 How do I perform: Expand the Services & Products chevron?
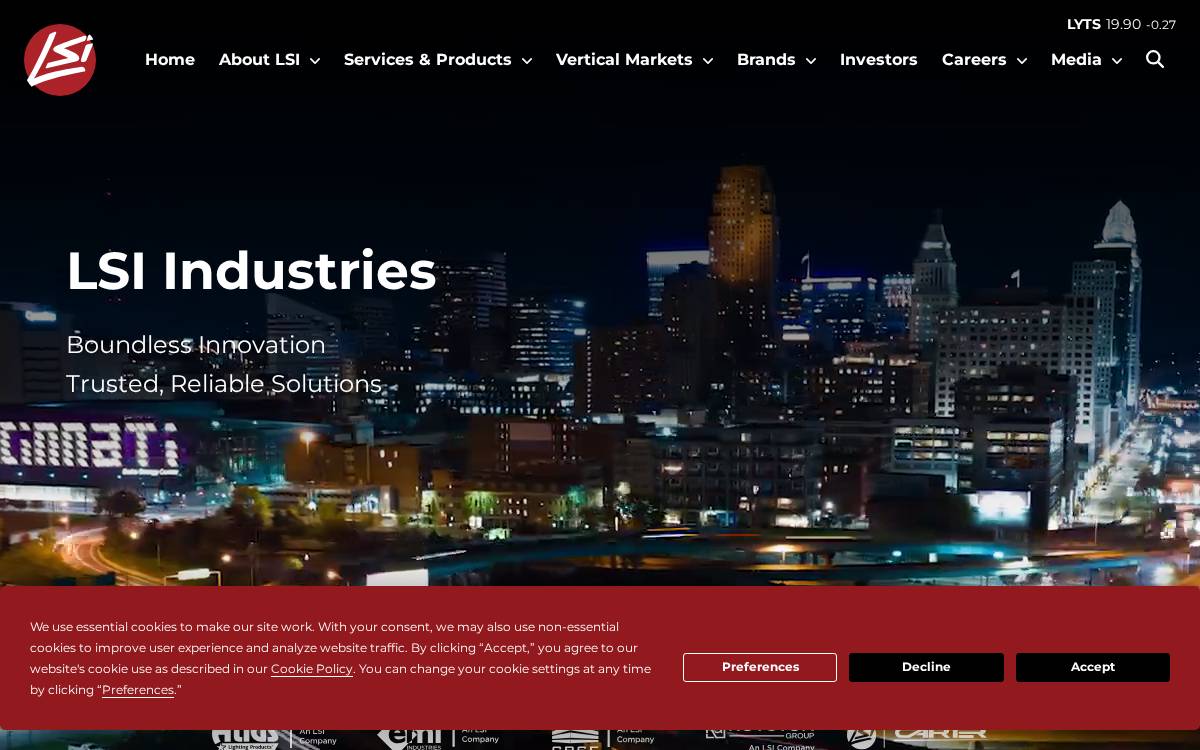tap(527, 61)
